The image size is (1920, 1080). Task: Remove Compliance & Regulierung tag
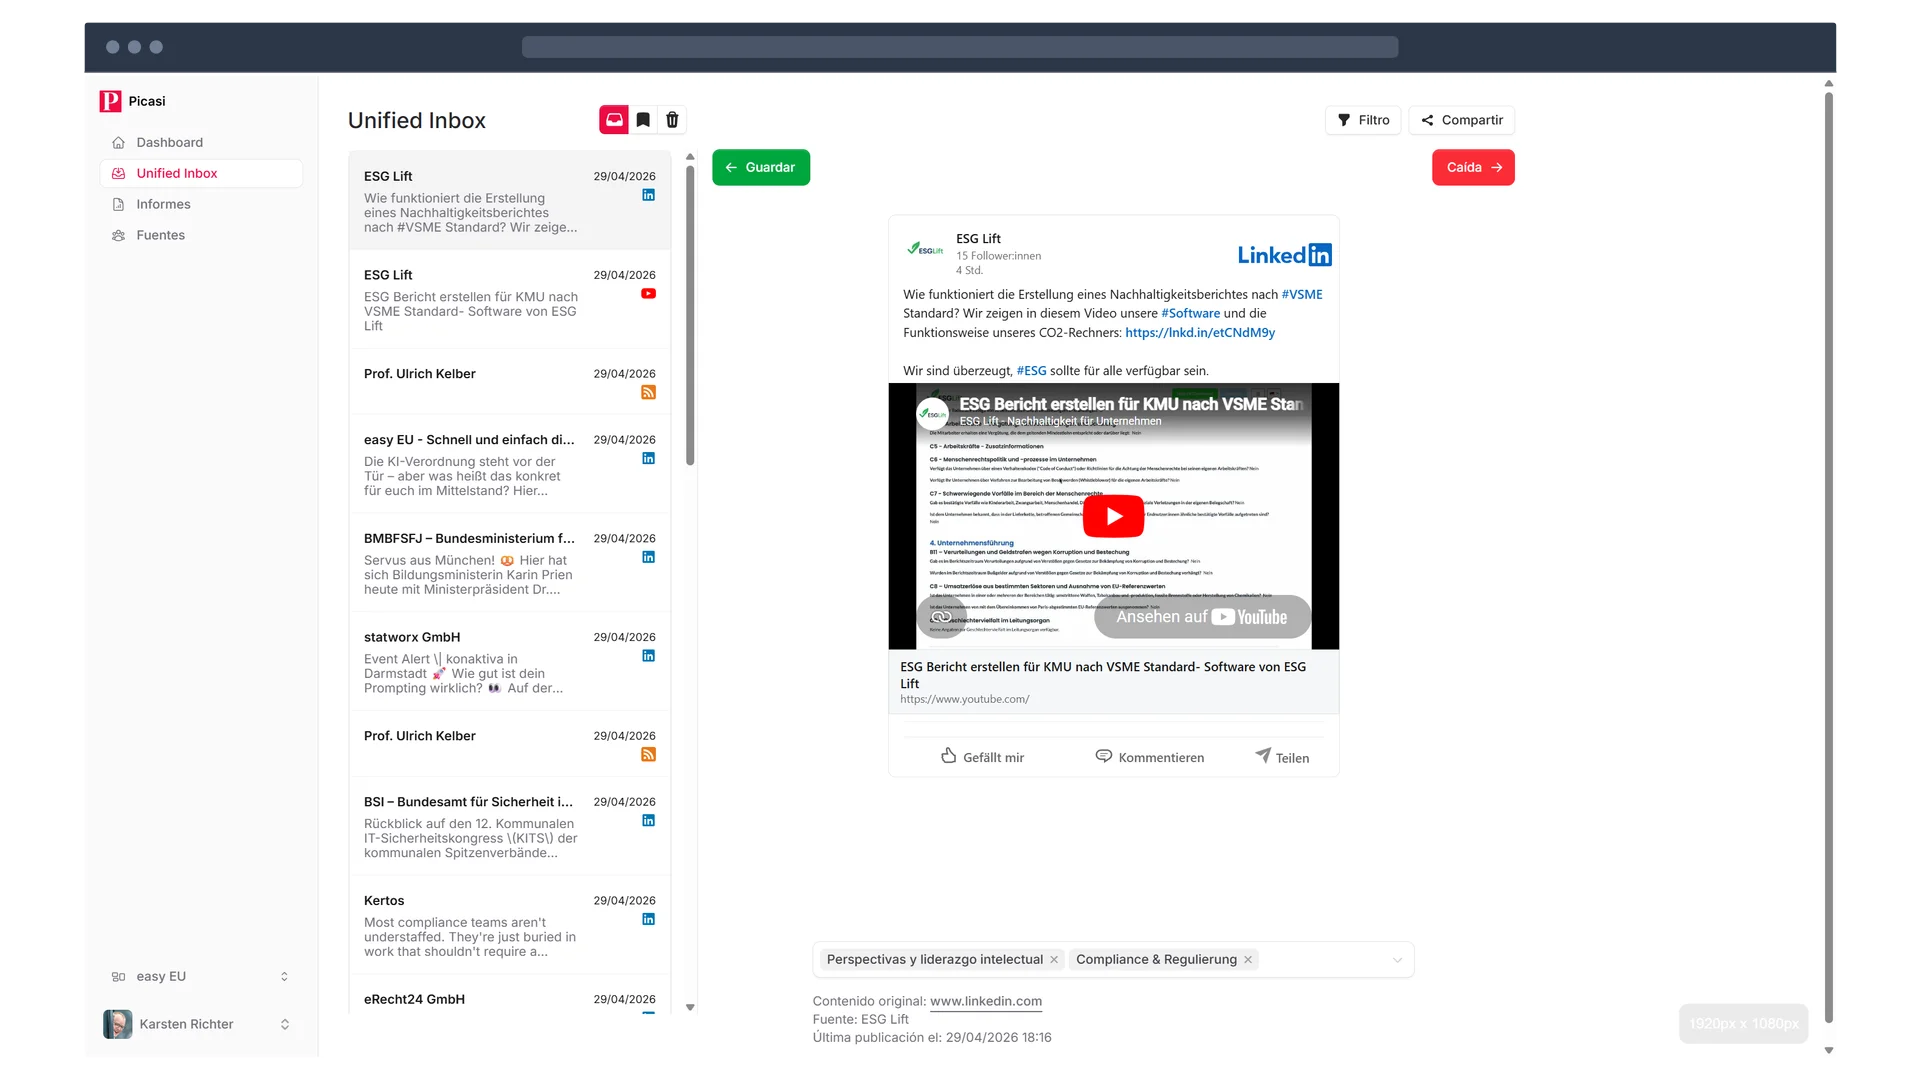pos(1248,960)
